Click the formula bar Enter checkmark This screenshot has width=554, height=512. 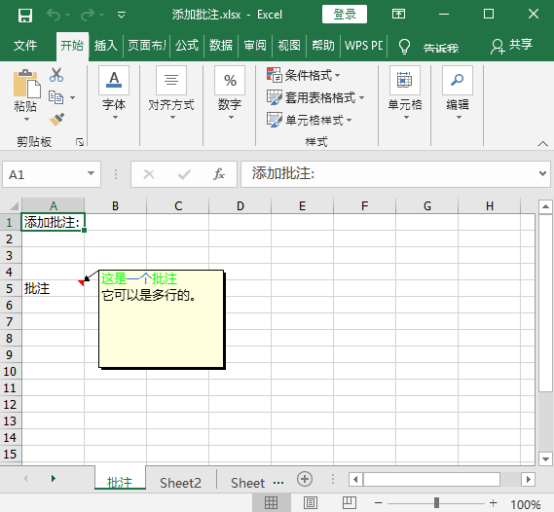(x=184, y=174)
